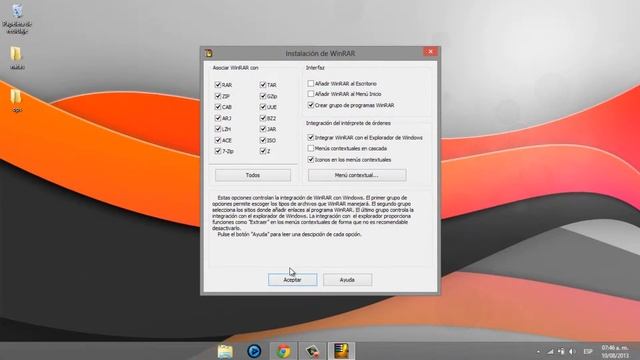Image resolution: width=640 pixels, height=360 pixels.
Task: Close the Instalación de WinRAR dialog
Action: 430,51
